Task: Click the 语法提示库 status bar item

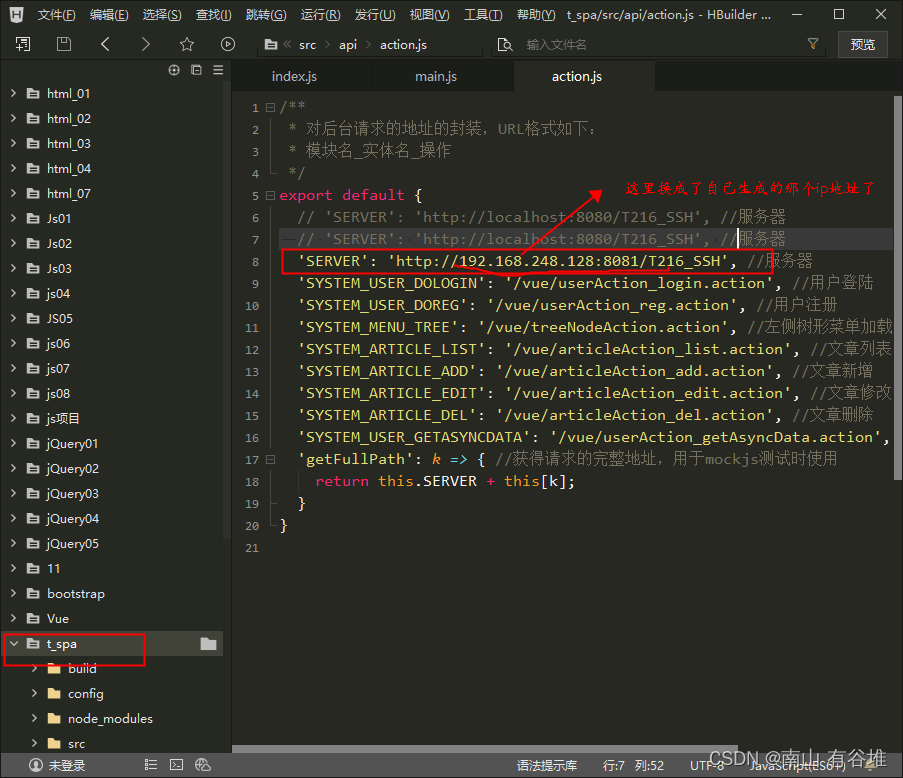Action: pos(546,765)
